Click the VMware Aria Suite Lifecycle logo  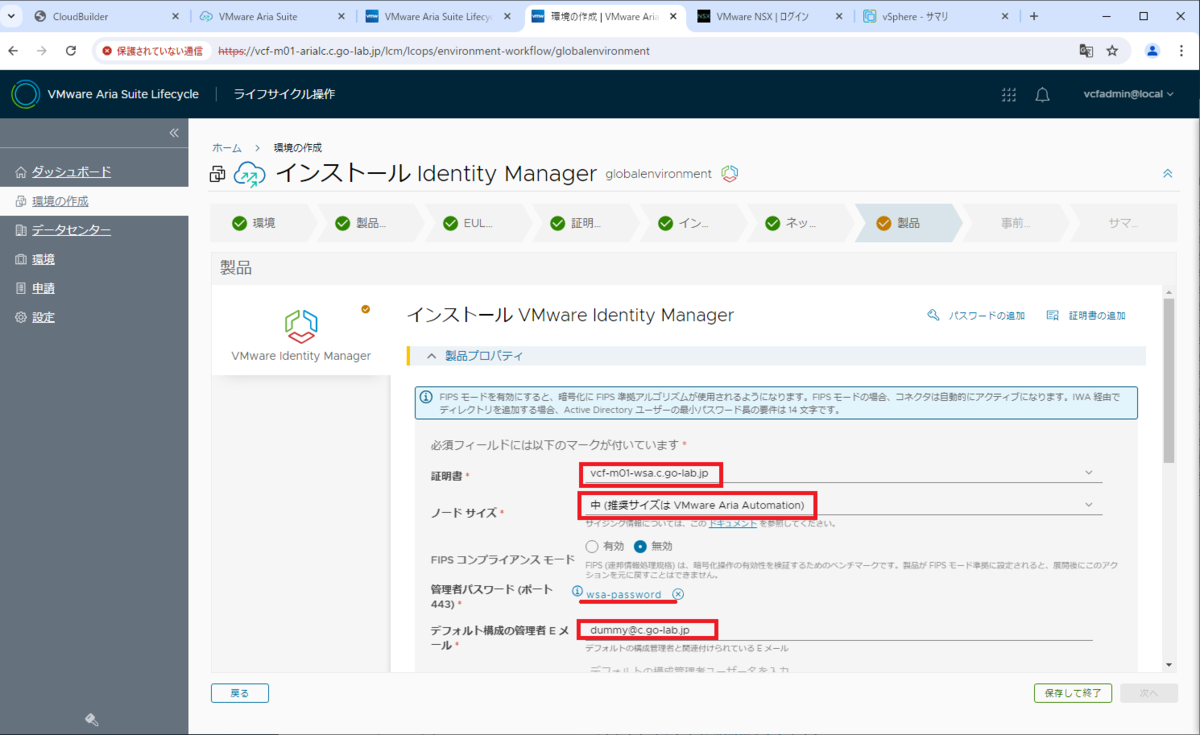[25, 94]
